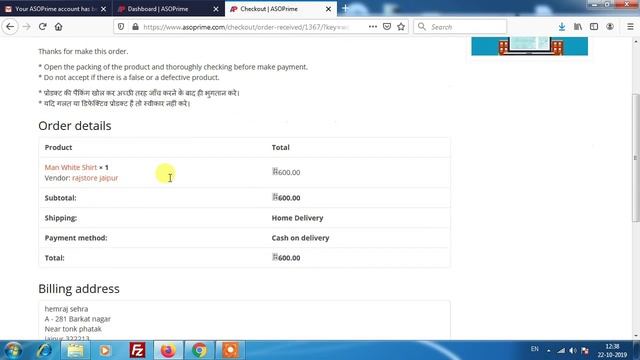Viewport: 640px width, 360px height.
Task: Show hidden tray icons arrow
Action: (549, 351)
